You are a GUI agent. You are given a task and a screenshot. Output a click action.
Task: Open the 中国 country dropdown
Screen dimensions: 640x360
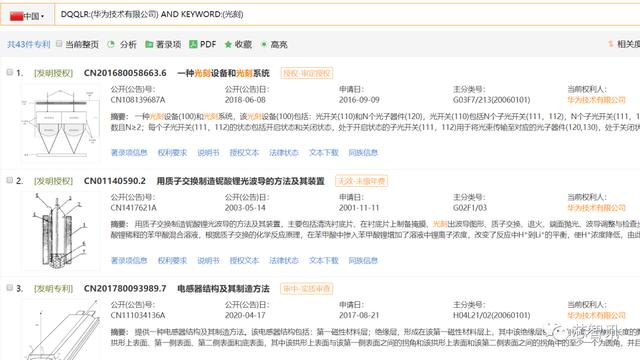[27, 16]
